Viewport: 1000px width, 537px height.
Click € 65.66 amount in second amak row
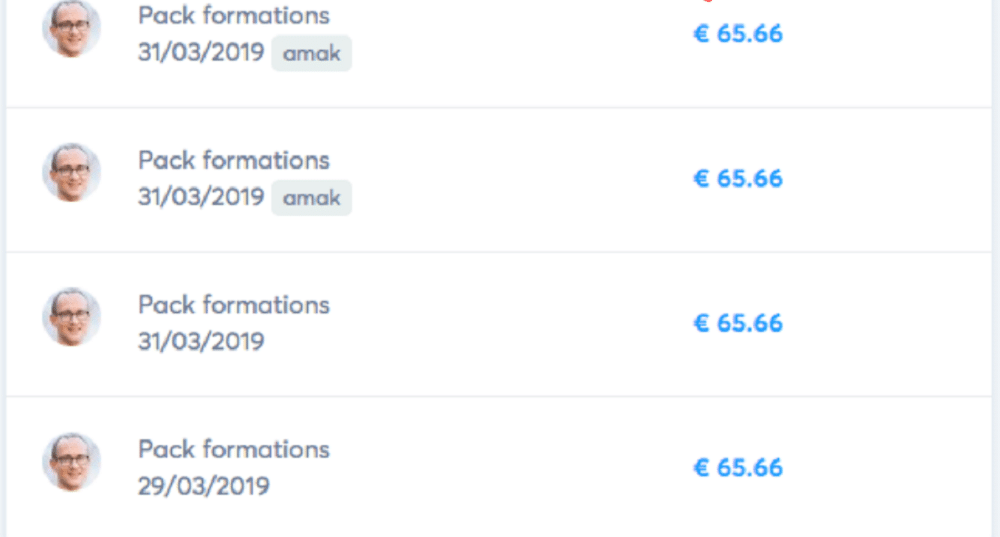tap(738, 179)
